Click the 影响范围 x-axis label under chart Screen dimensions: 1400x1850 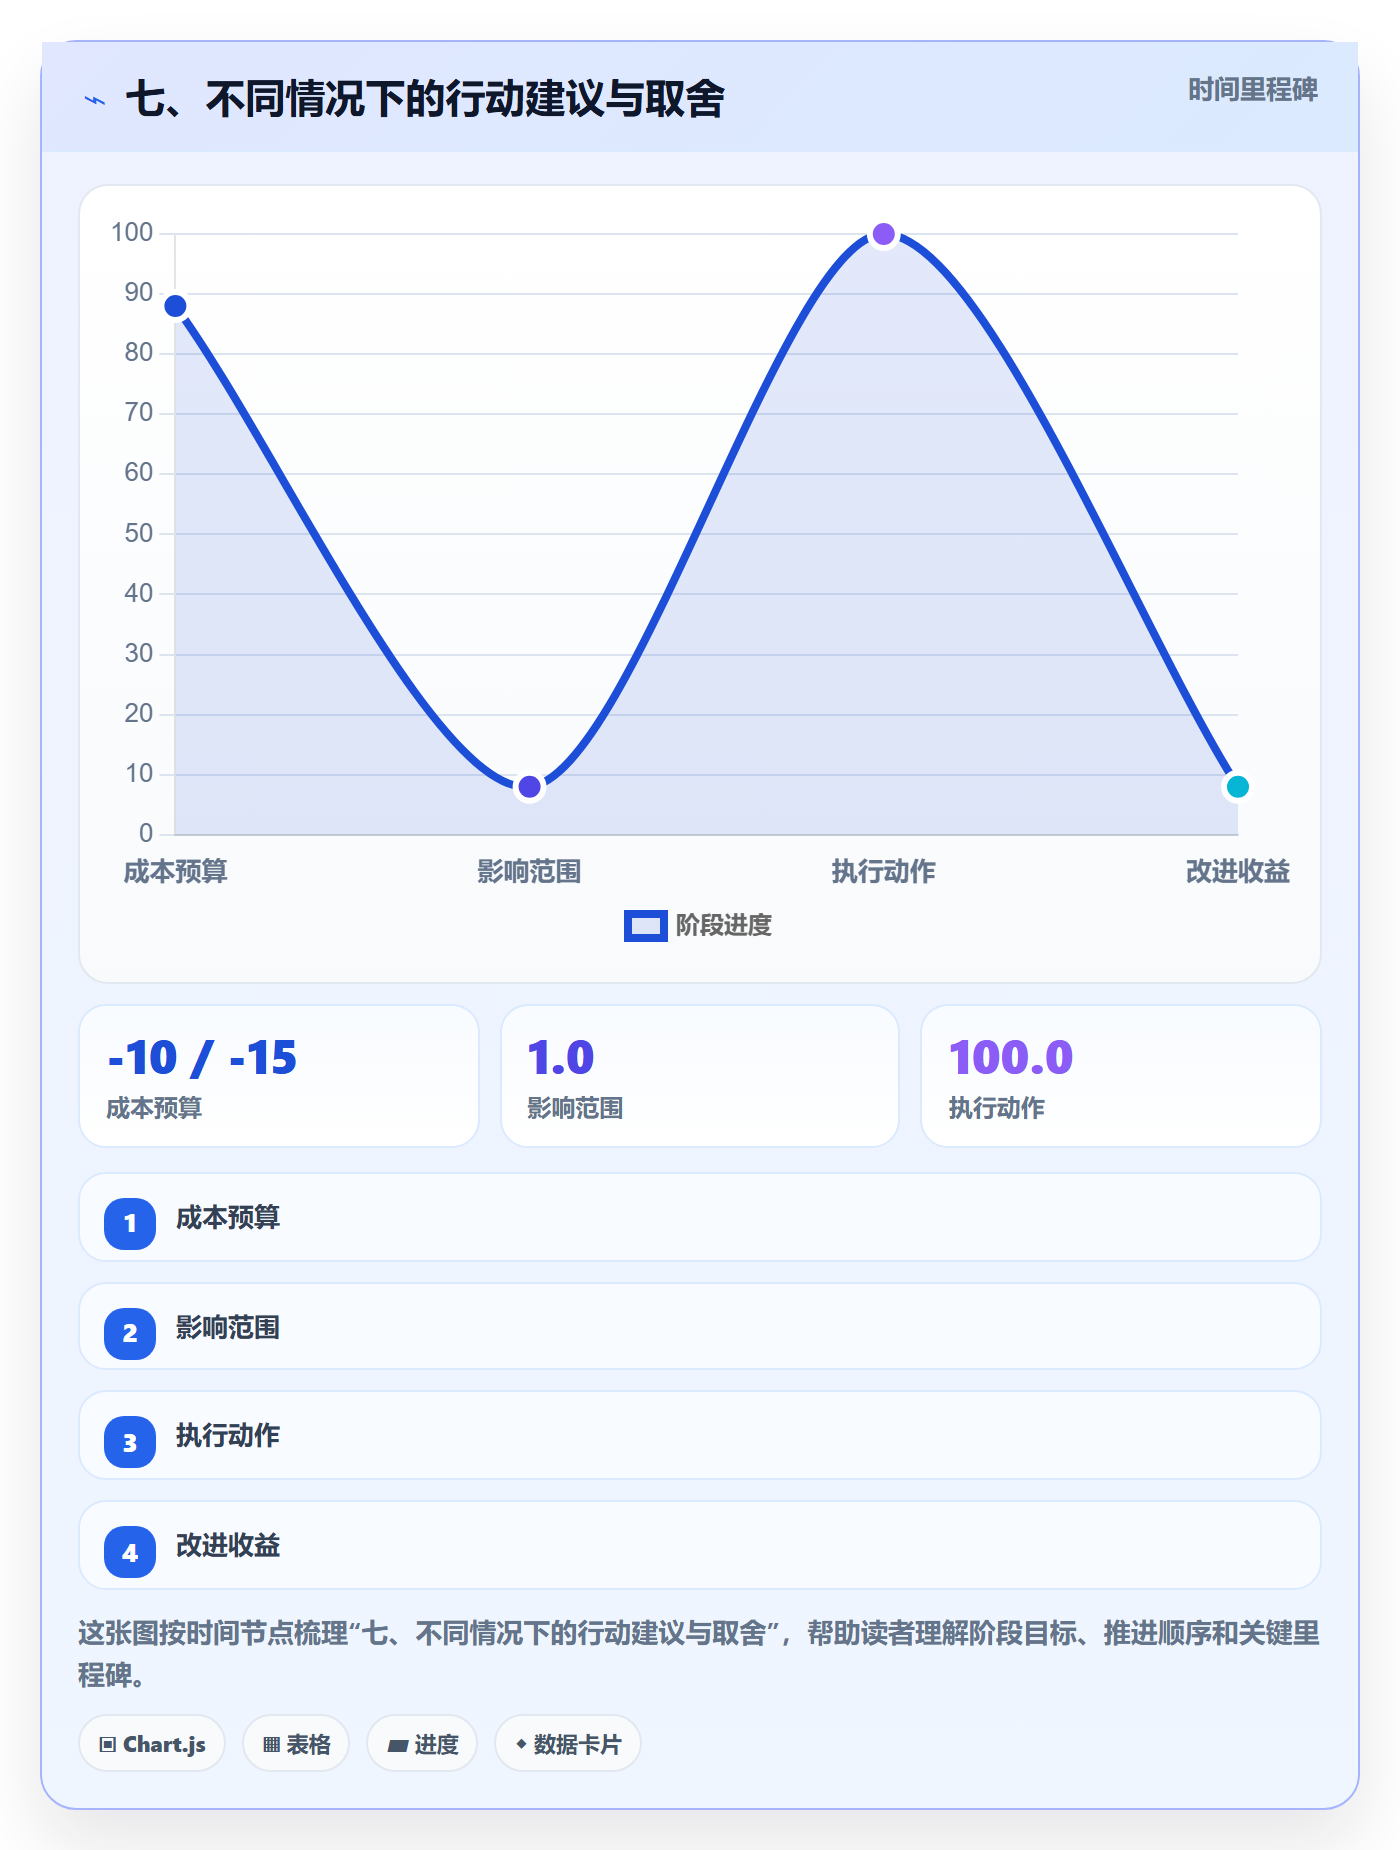click(x=529, y=872)
